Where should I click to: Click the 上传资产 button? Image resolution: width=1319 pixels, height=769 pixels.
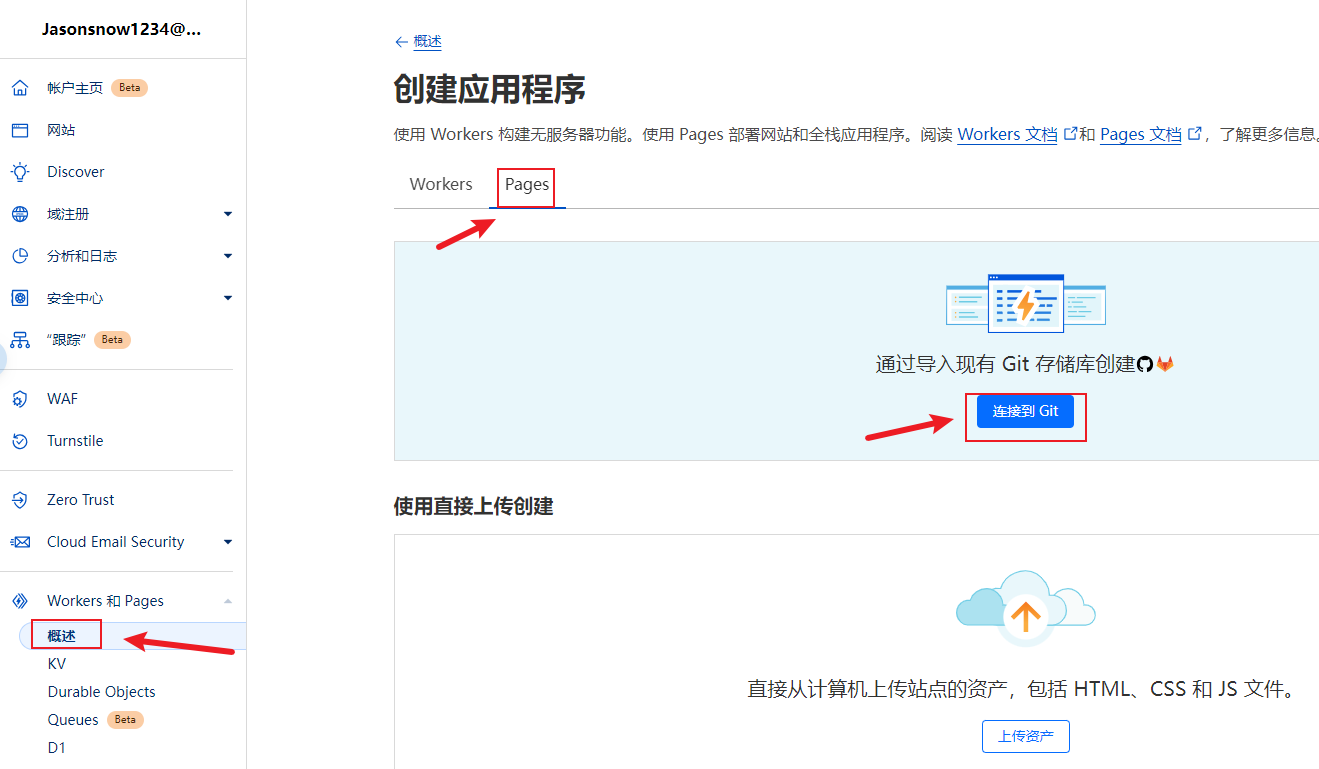(x=1025, y=736)
